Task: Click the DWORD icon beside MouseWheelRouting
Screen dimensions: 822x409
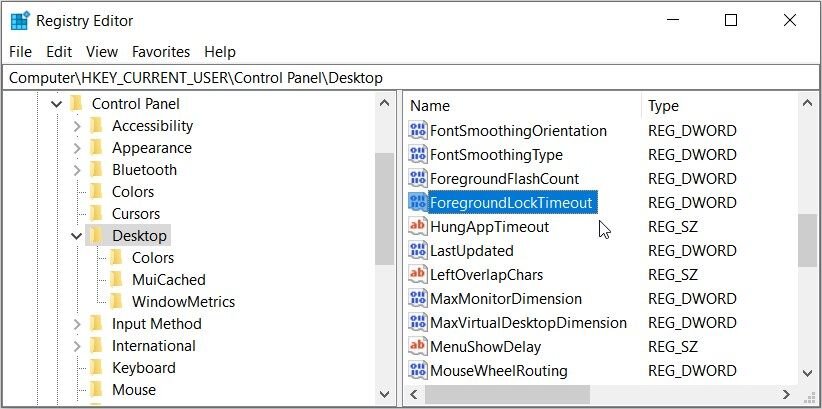Action: pyautogui.click(x=417, y=371)
